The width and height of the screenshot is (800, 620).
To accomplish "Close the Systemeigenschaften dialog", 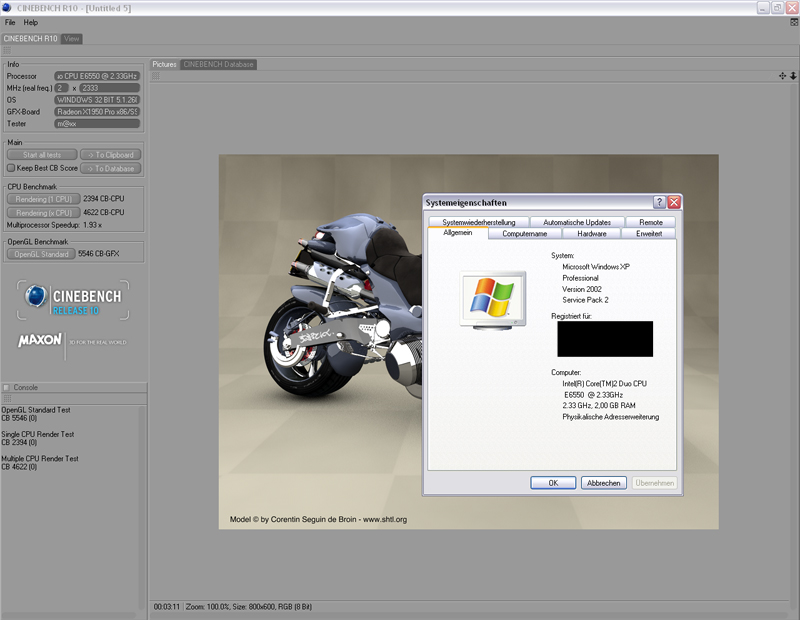I will tap(674, 202).
